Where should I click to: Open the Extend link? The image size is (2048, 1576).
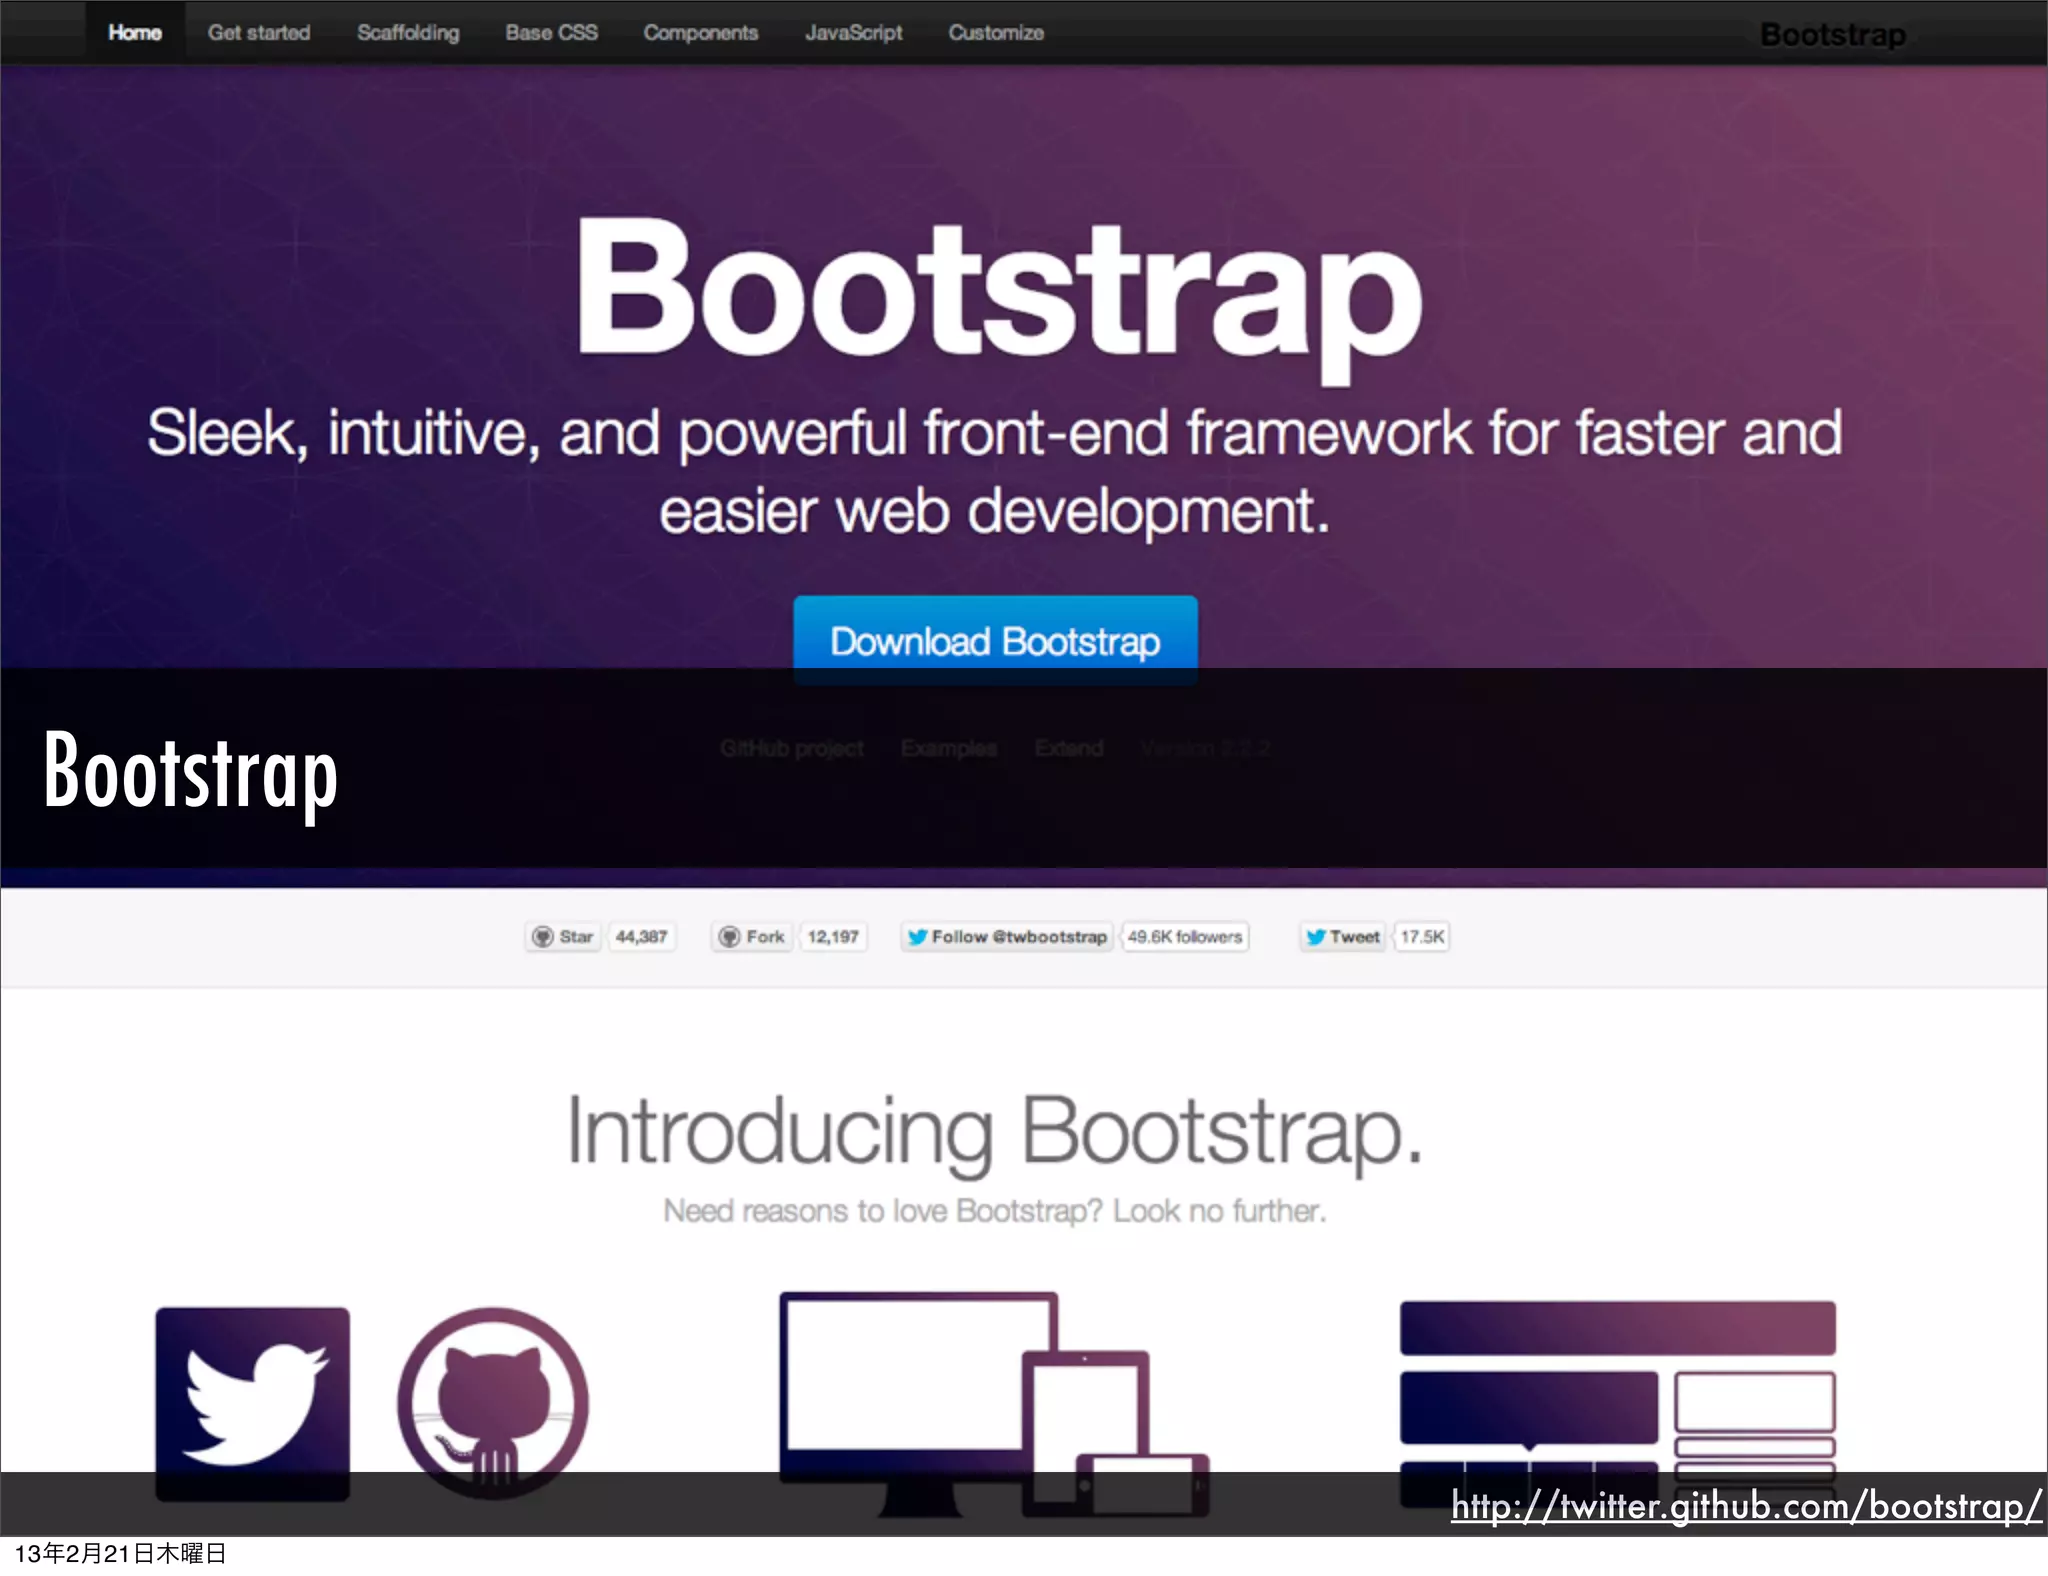click(x=1069, y=749)
